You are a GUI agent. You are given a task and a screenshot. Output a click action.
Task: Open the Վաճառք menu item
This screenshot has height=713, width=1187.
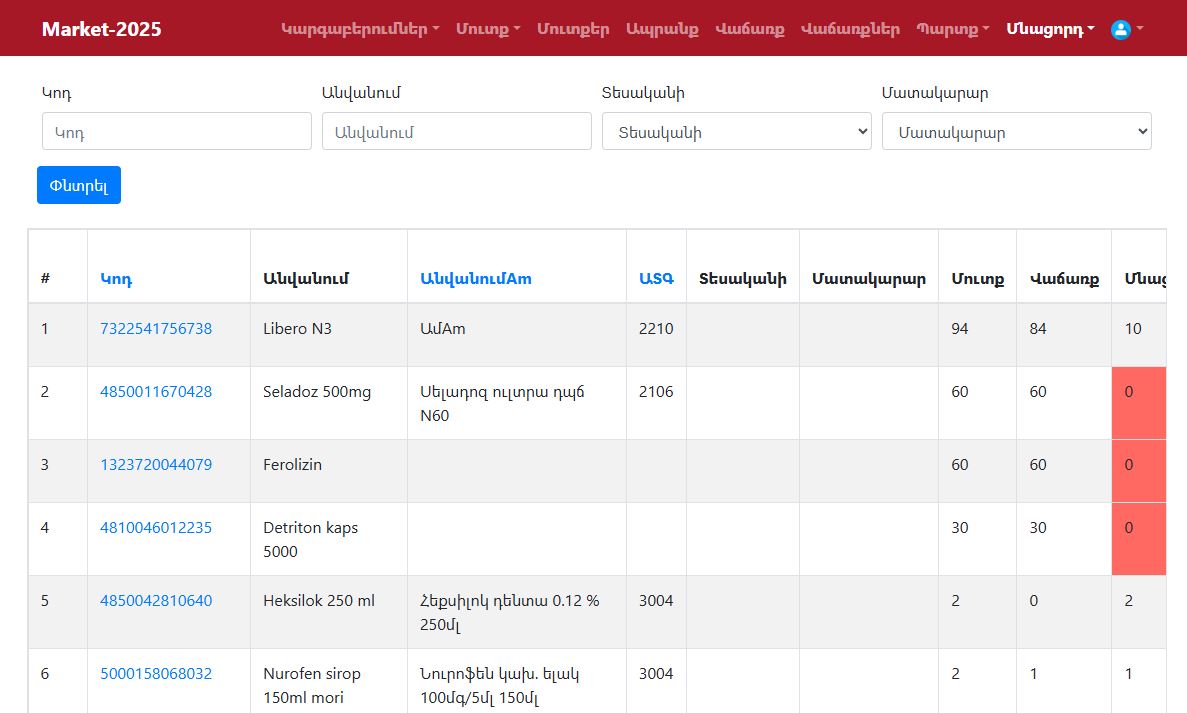(749, 29)
